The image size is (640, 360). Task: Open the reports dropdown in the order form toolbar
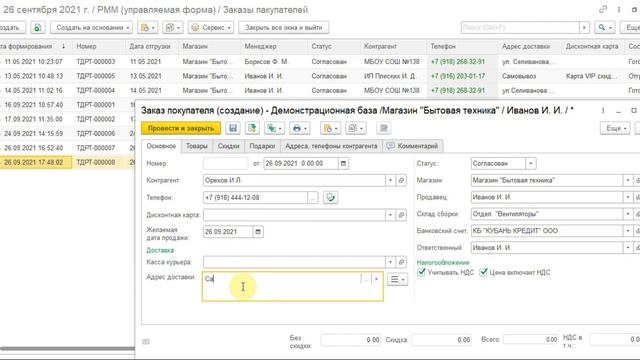click(x=356, y=128)
